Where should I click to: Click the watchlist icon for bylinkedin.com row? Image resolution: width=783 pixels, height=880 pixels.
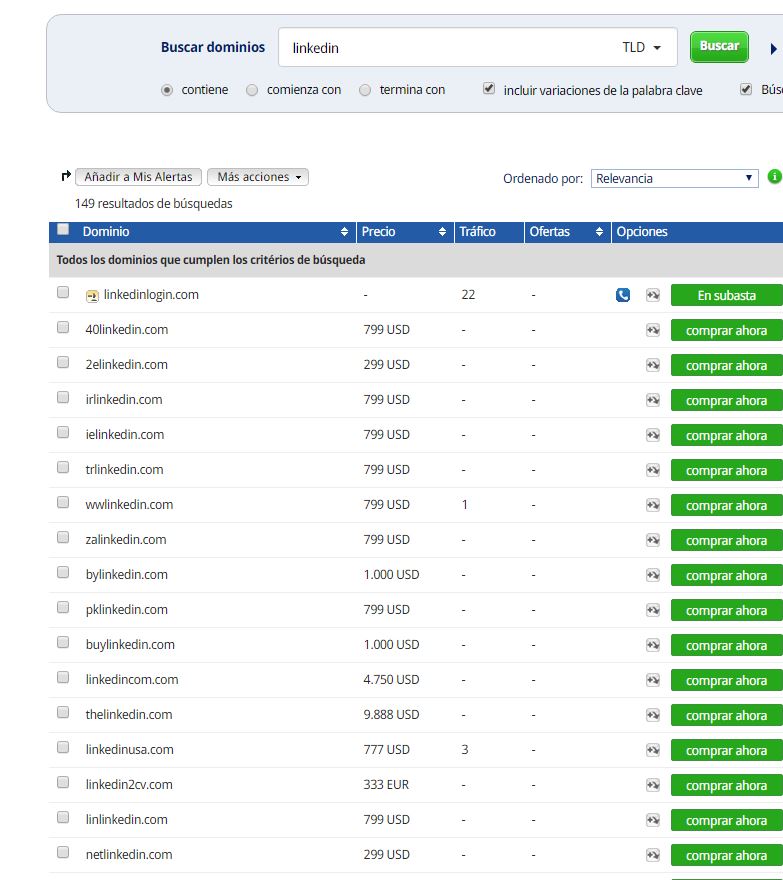click(653, 575)
